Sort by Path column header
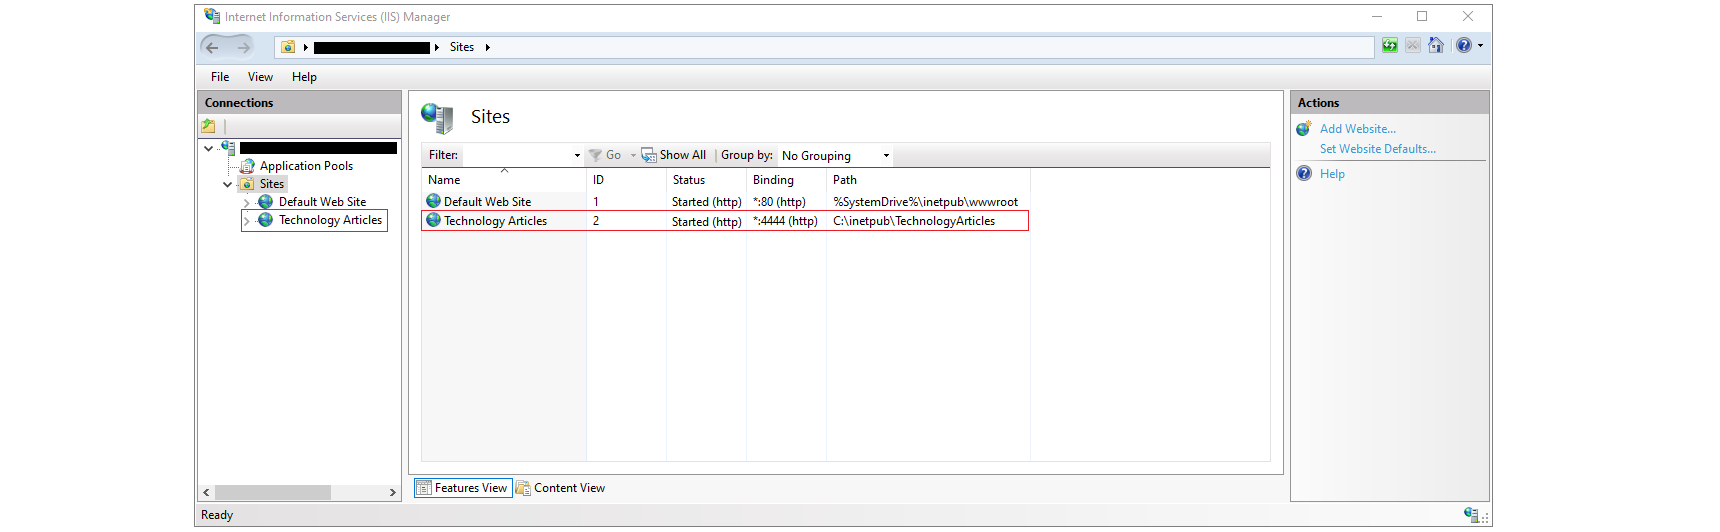This screenshot has height=532, width=1720. 928,180
